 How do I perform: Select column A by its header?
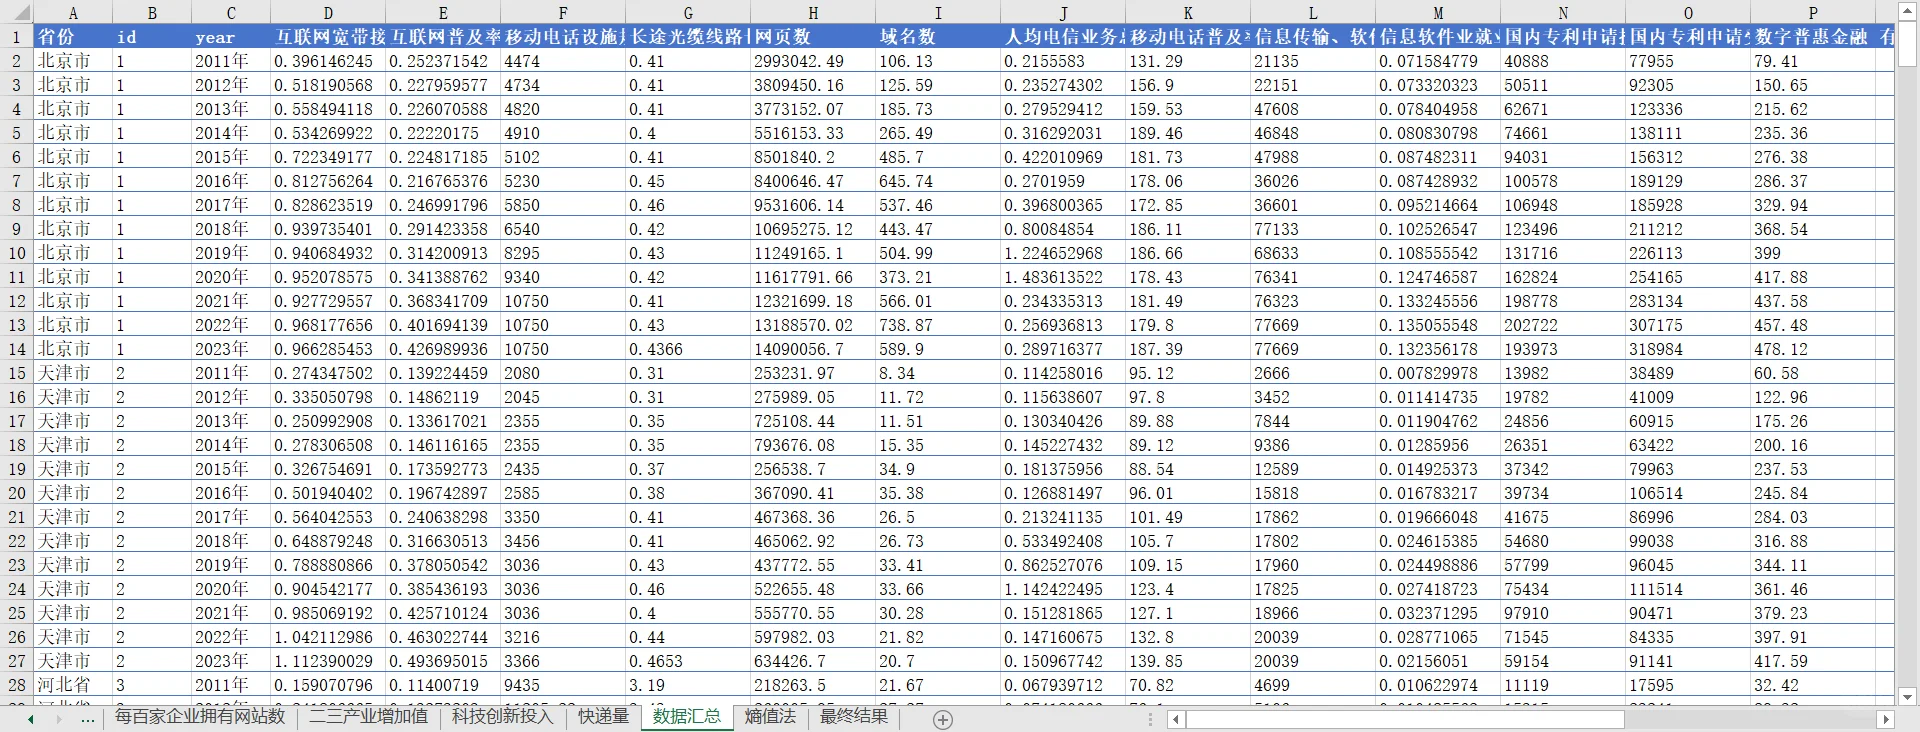click(73, 13)
